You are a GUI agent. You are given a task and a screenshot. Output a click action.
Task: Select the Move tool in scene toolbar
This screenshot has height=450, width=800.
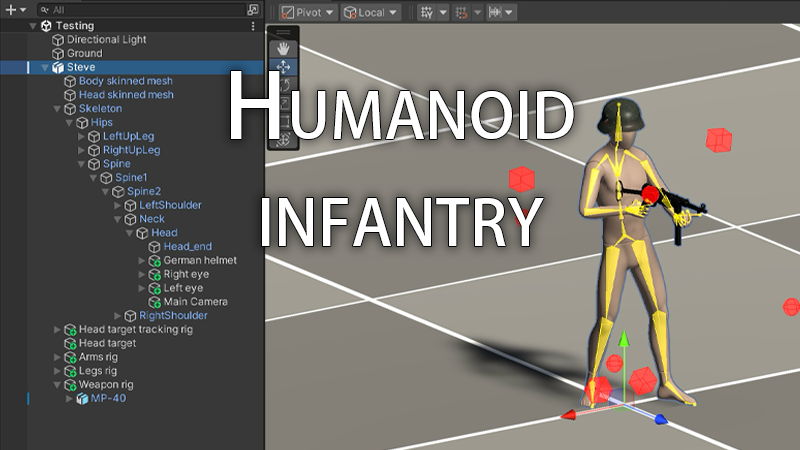(283, 67)
